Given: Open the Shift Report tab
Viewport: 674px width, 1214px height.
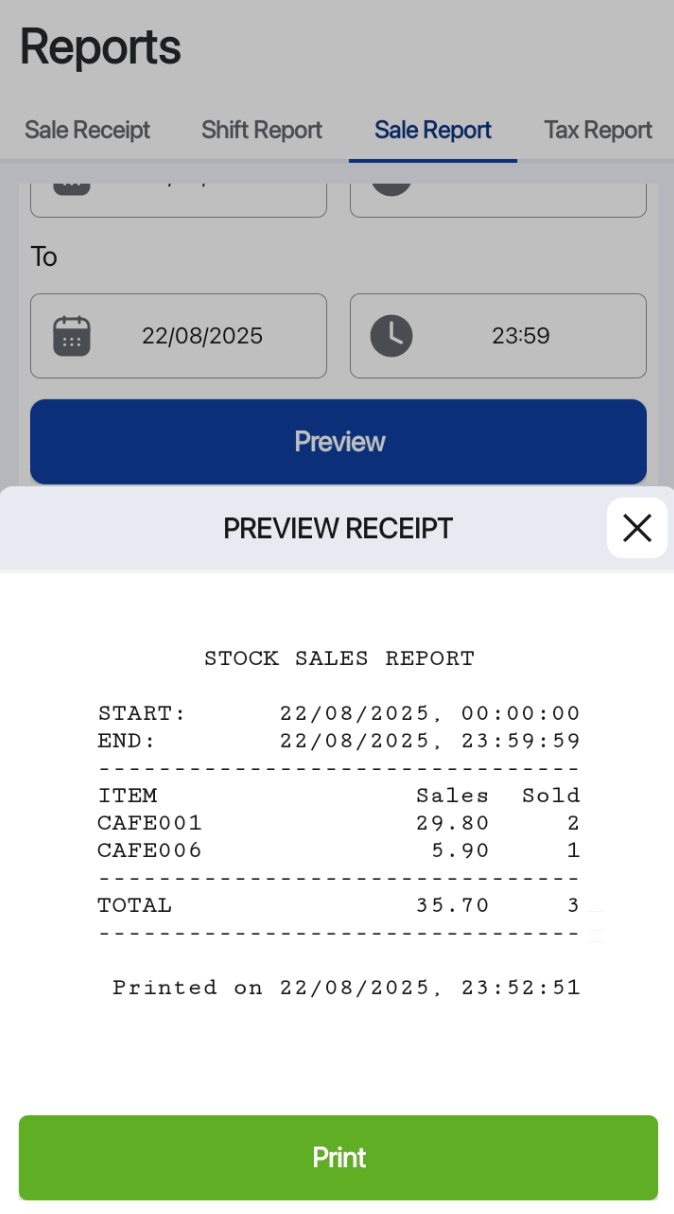Looking at the screenshot, I should (x=262, y=130).
